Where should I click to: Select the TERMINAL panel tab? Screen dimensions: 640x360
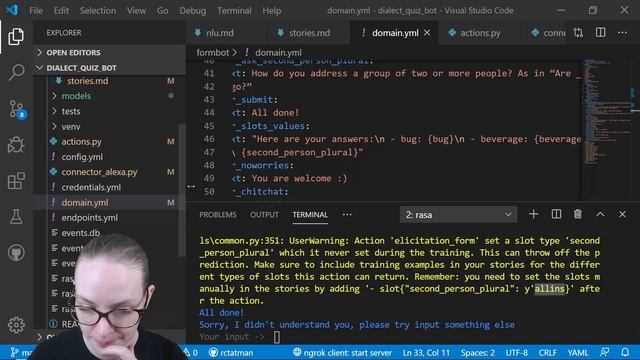[310, 215]
